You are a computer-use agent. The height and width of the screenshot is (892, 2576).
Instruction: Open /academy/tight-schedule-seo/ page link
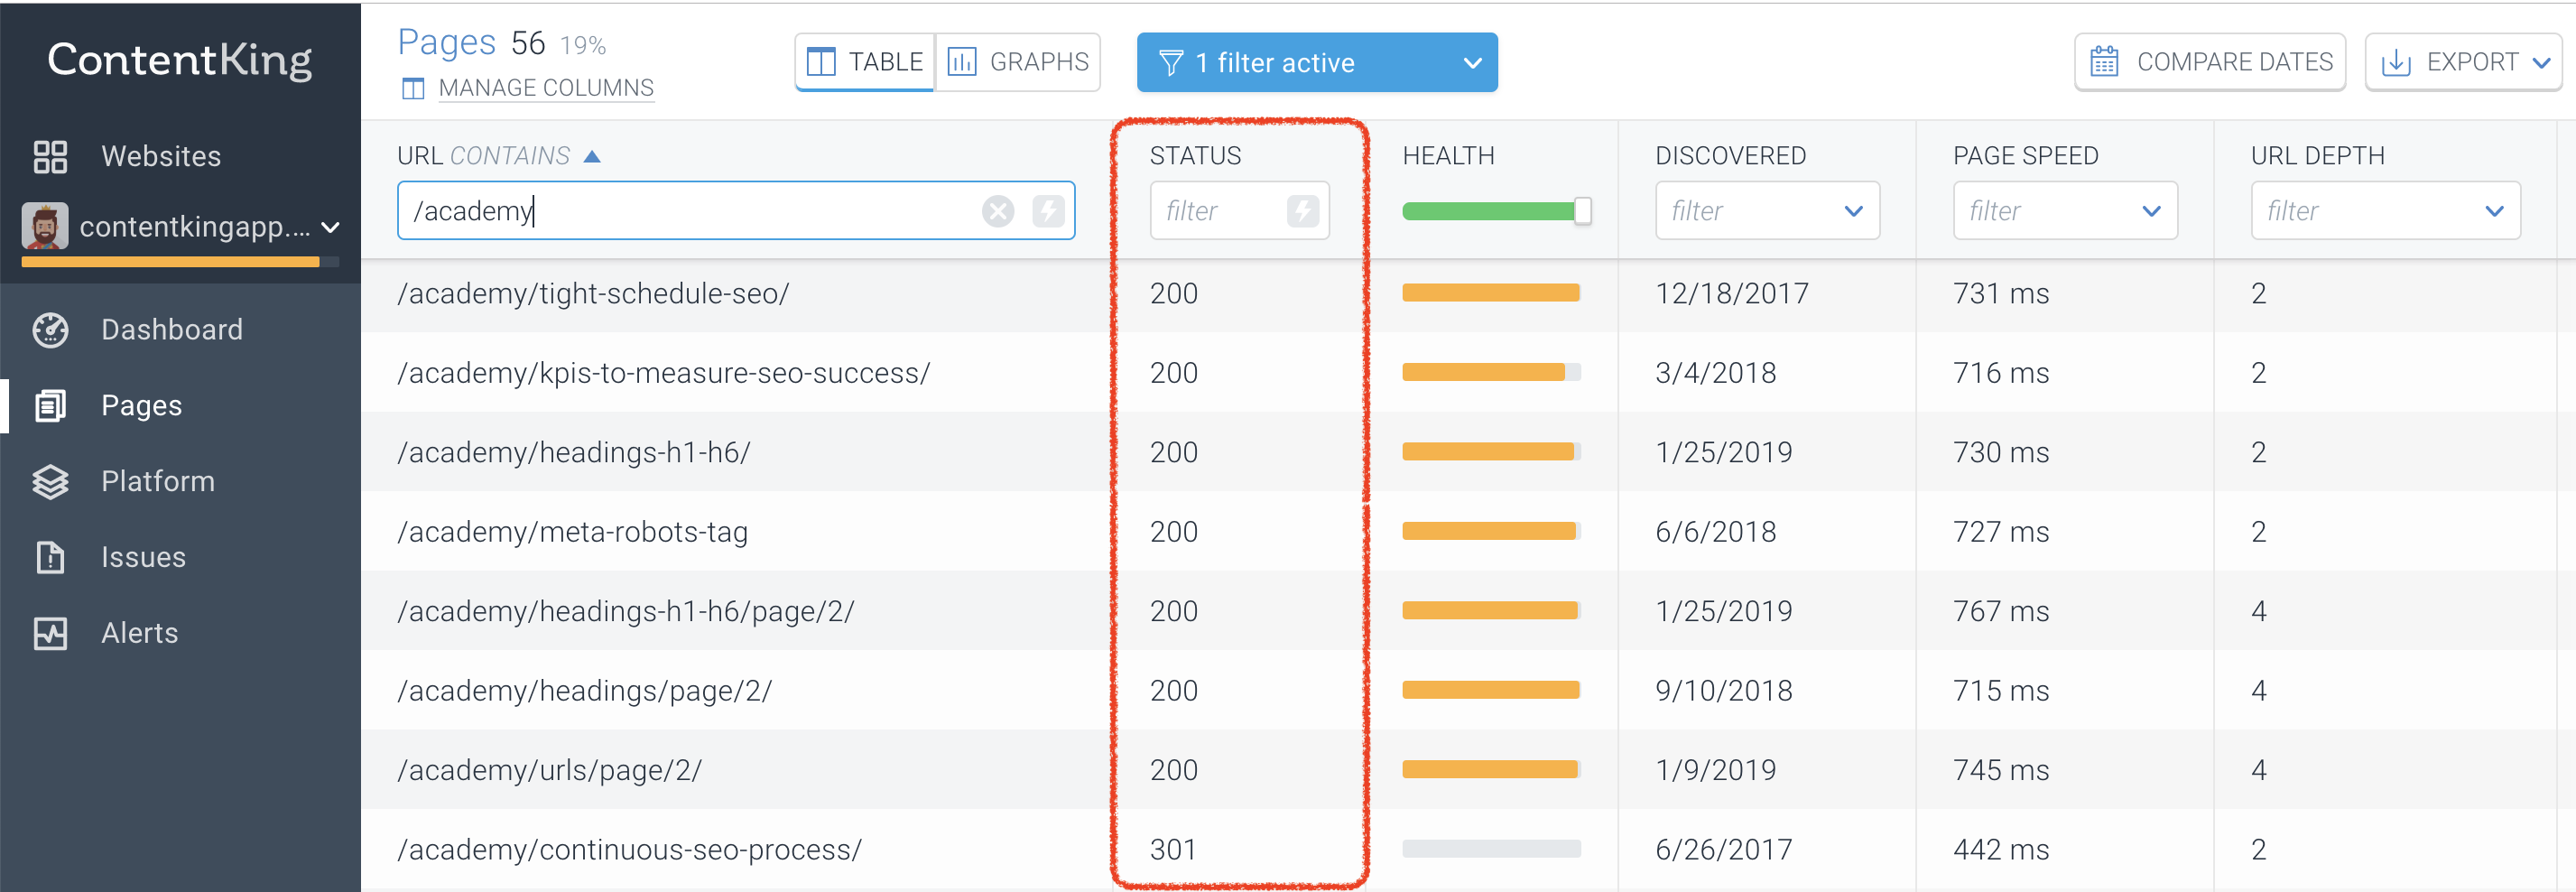[593, 294]
